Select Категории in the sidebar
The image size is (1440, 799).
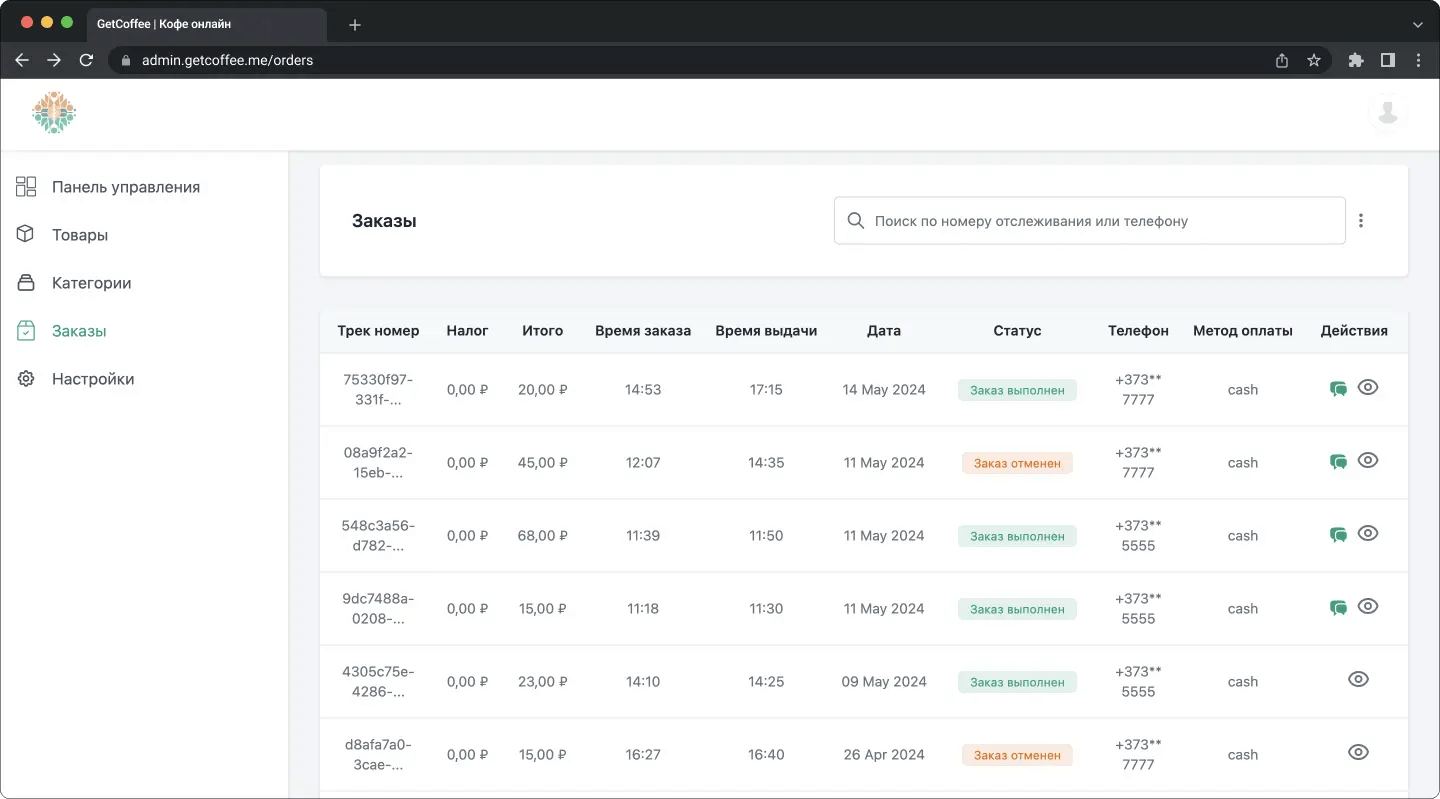(91, 283)
